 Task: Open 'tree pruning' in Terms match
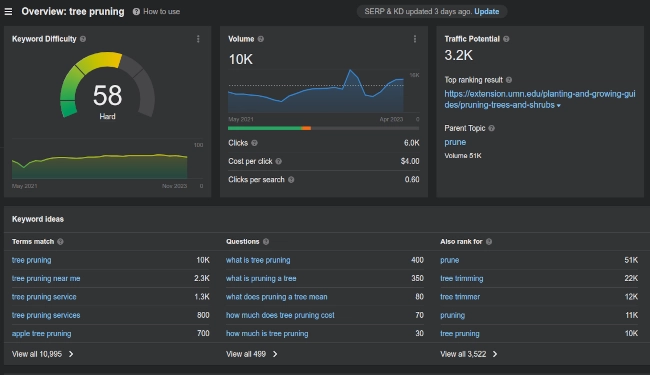point(32,260)
